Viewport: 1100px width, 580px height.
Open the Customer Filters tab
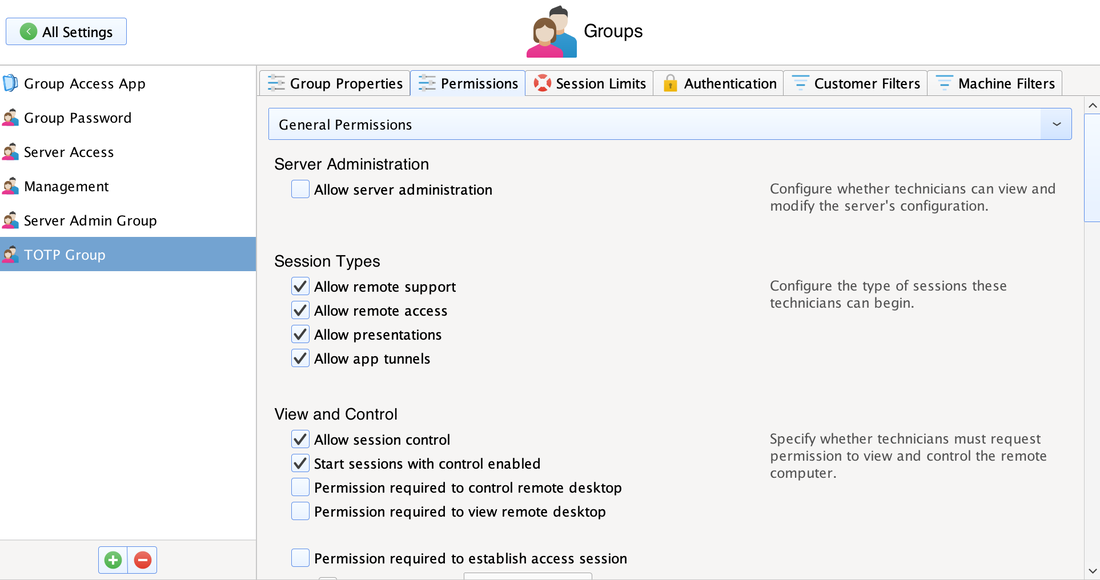856,83
